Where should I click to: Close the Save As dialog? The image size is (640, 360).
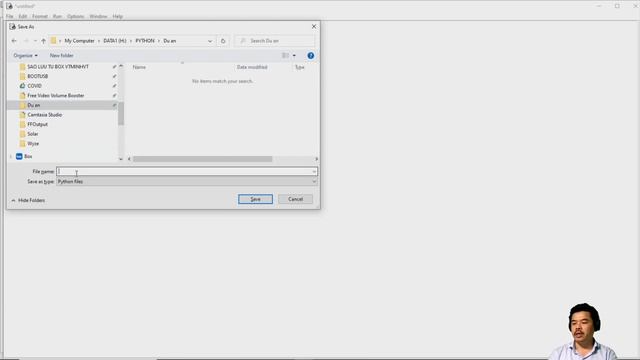pos(314,27)
